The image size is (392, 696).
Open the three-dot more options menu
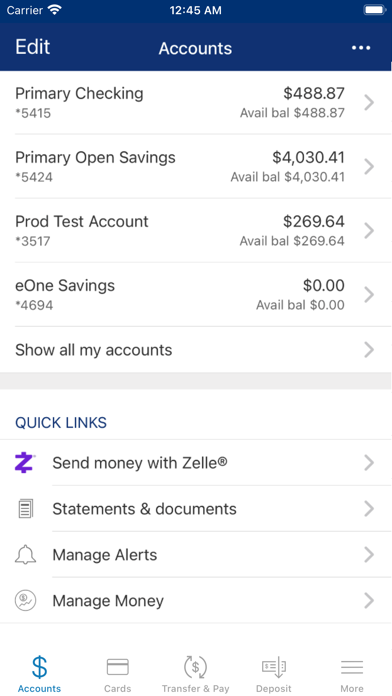[x=361, y=48]
